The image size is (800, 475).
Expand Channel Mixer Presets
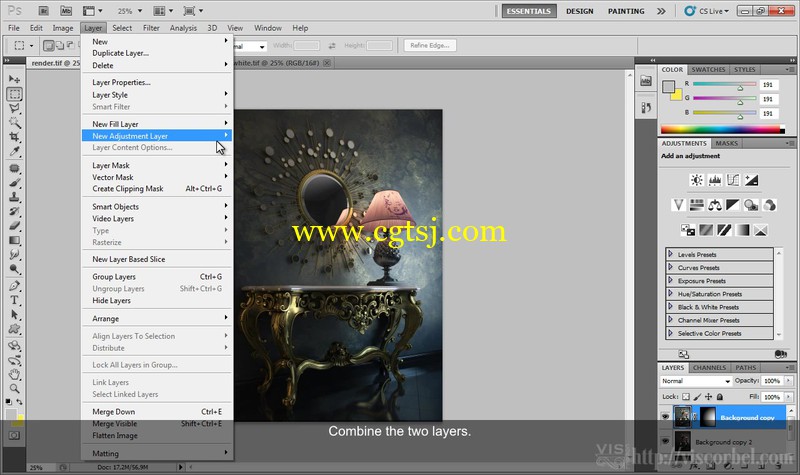[670, 320]
